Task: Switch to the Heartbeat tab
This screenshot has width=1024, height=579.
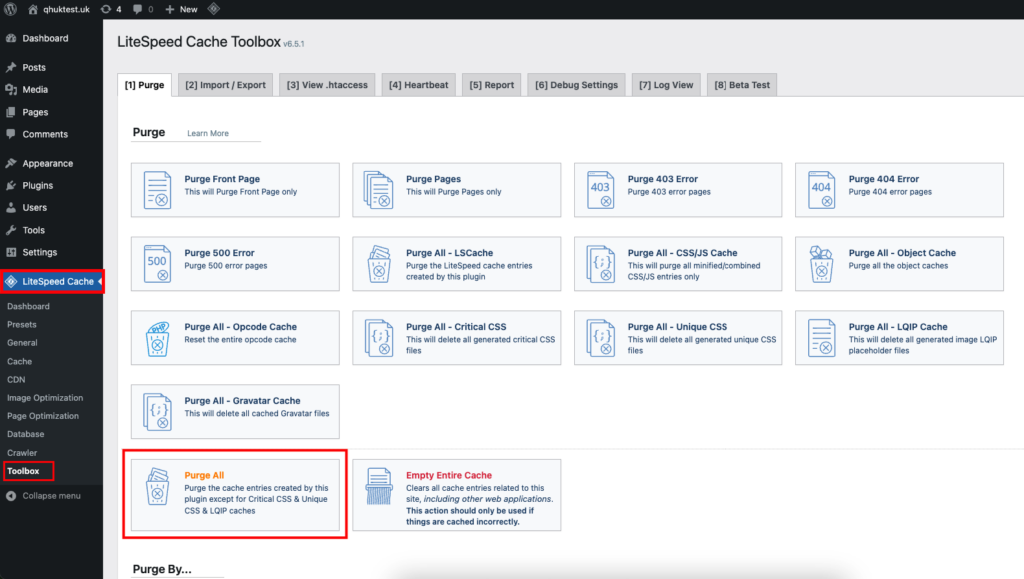Action: click(x=419, y=85)
